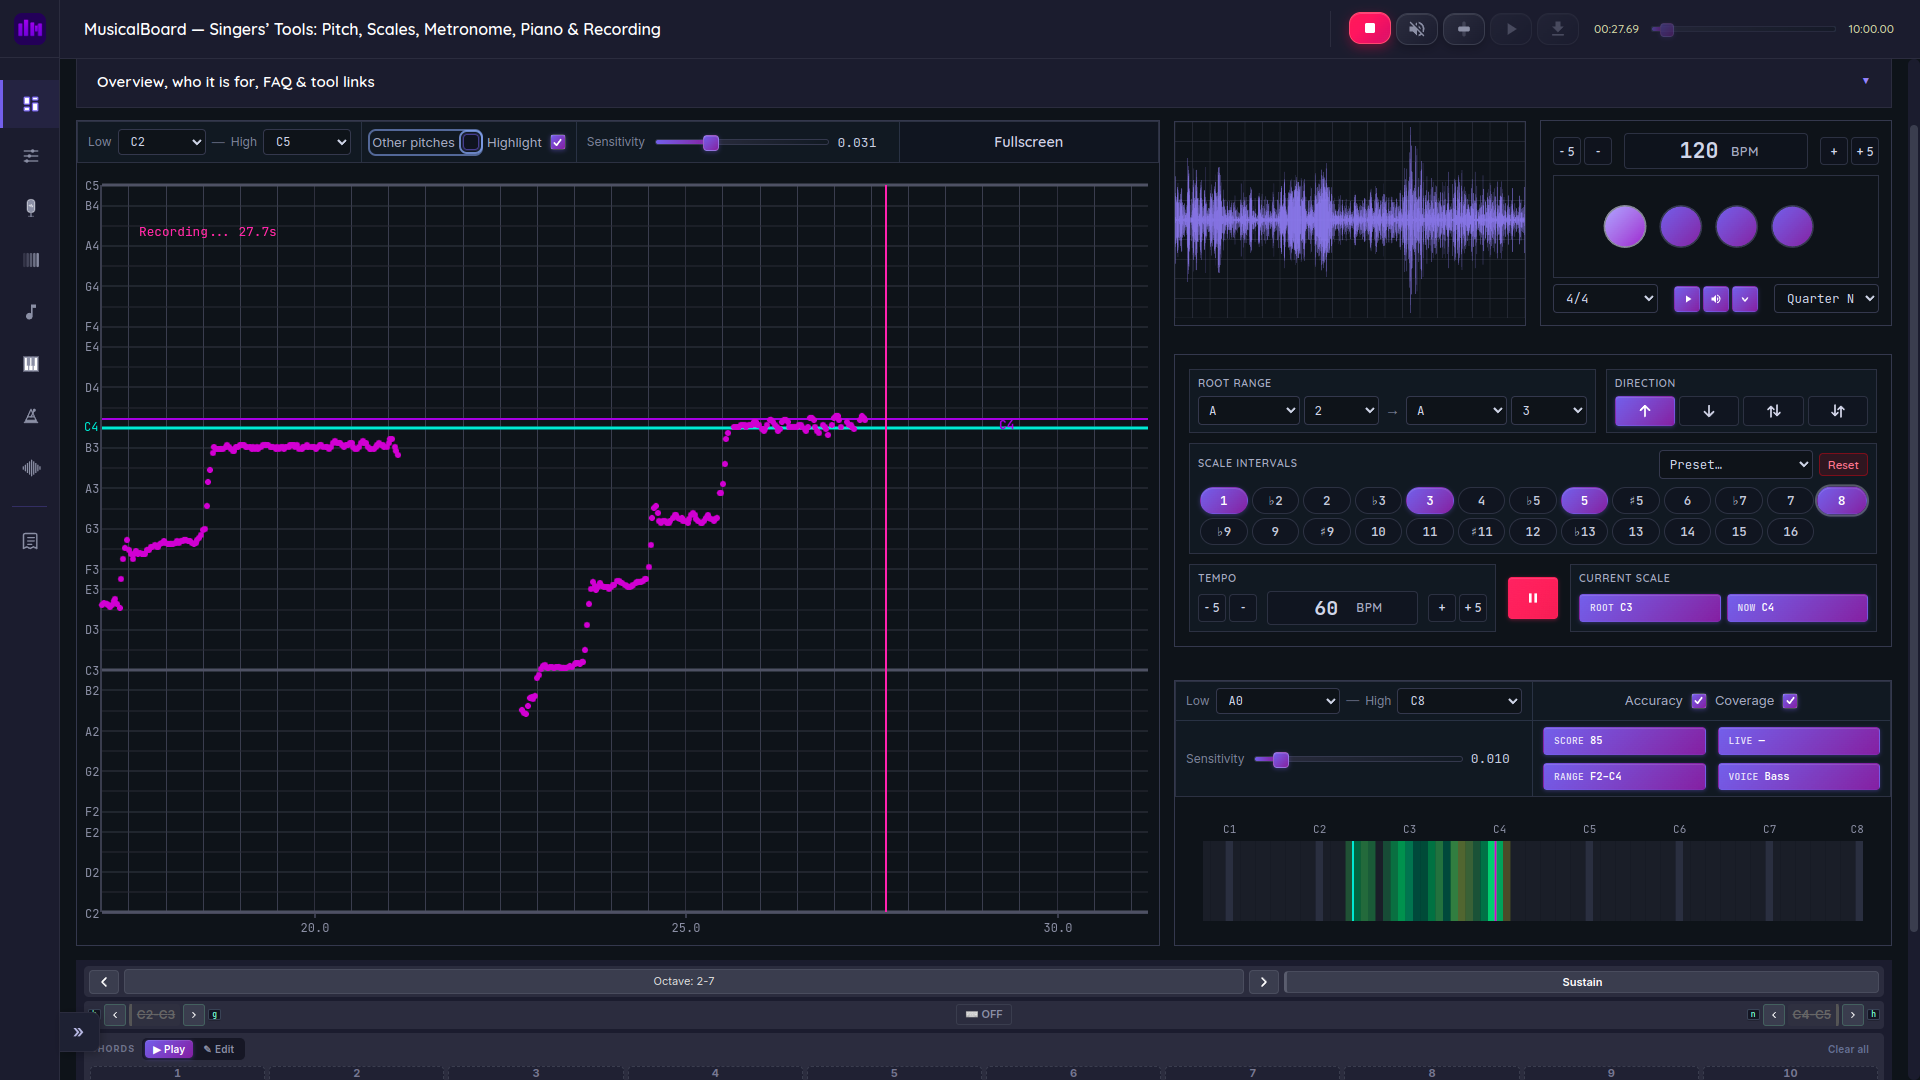Open the MusicalBoard logo
This screenshot has width=1920, height=1080.
[30, 29]
